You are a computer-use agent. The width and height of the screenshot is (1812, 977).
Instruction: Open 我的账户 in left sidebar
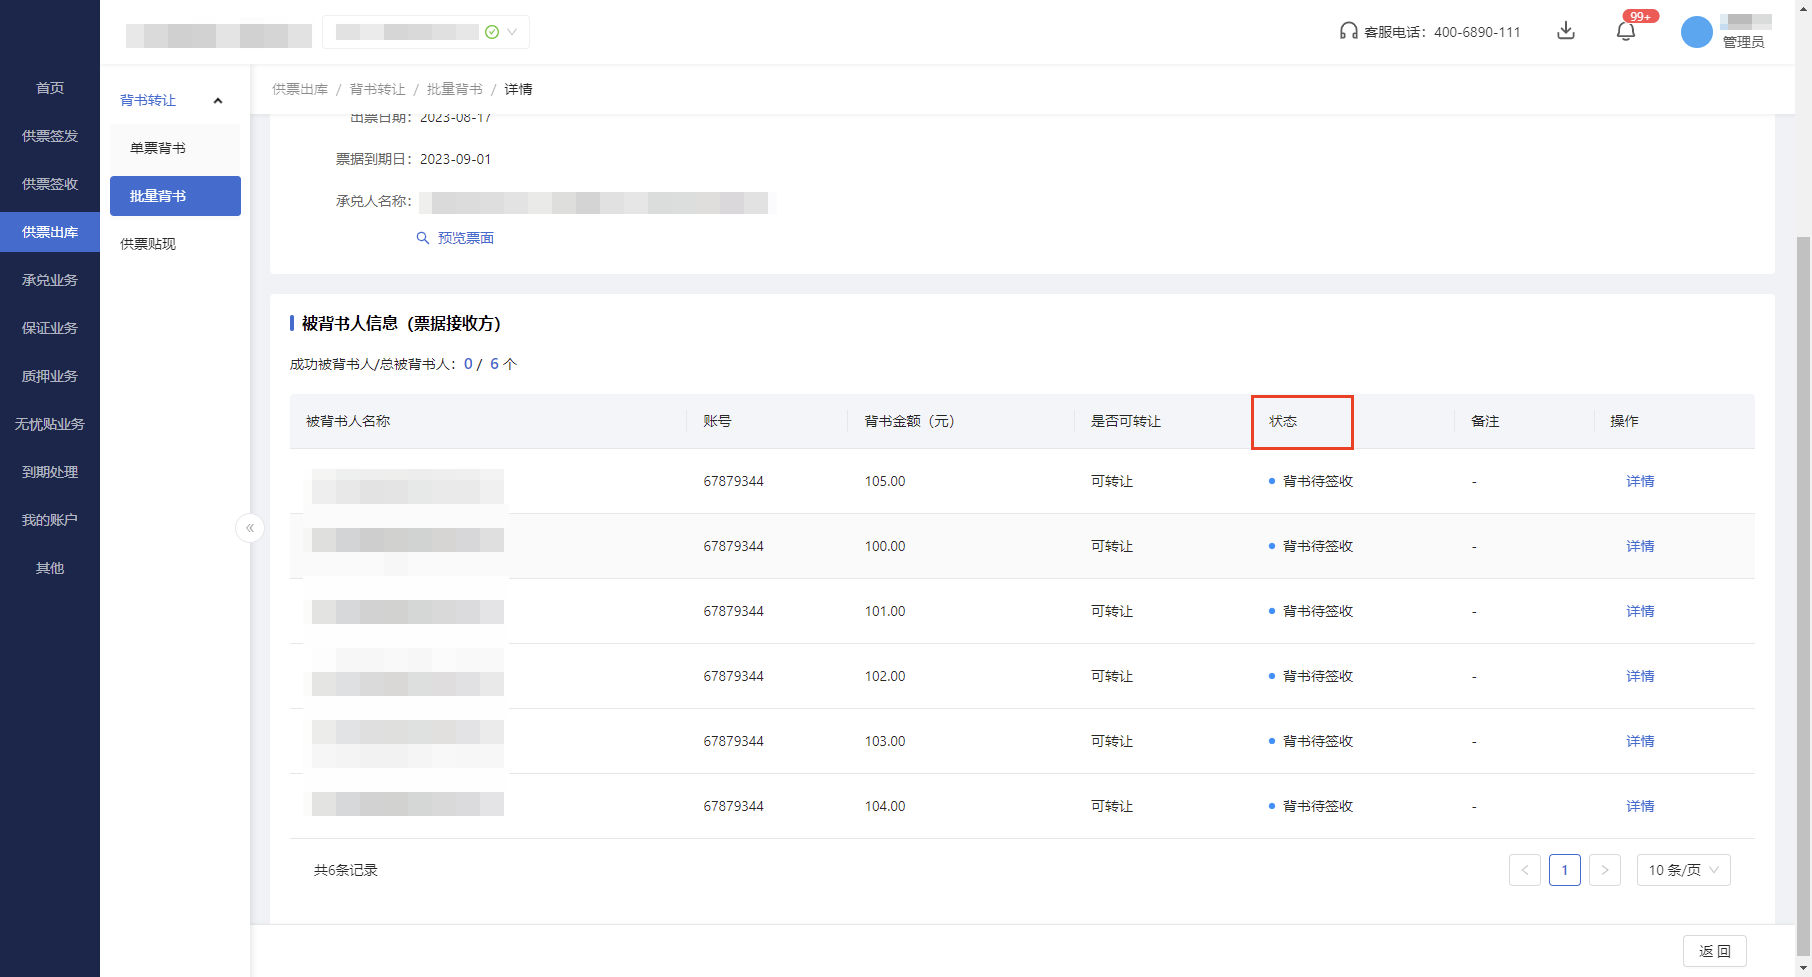point(50,520)
